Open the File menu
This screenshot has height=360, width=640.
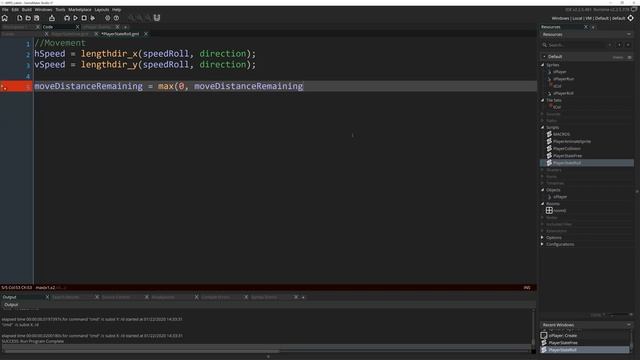(x=5, y=9)
